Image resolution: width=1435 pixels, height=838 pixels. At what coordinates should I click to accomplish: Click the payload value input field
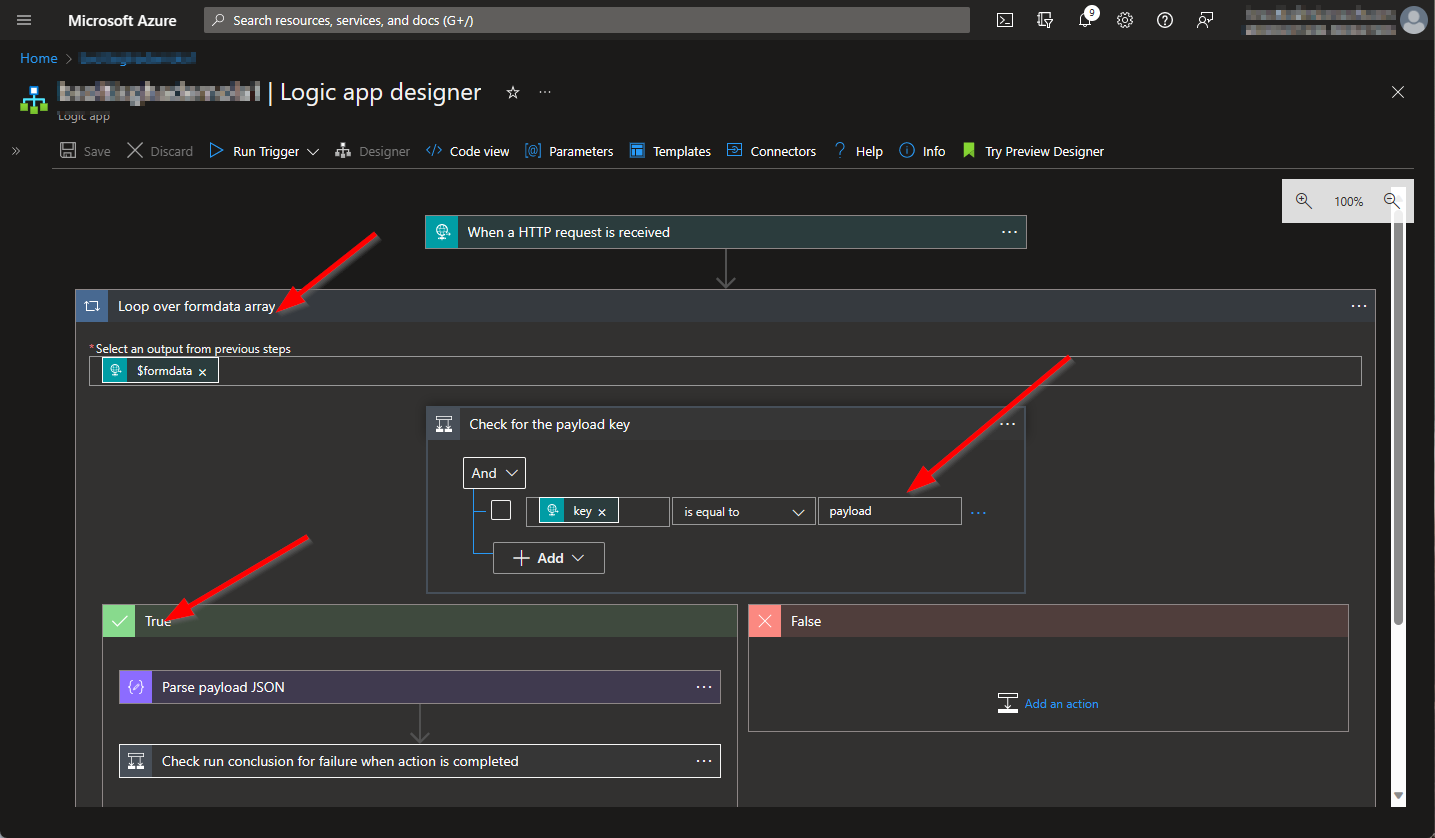tap(889, 511)
